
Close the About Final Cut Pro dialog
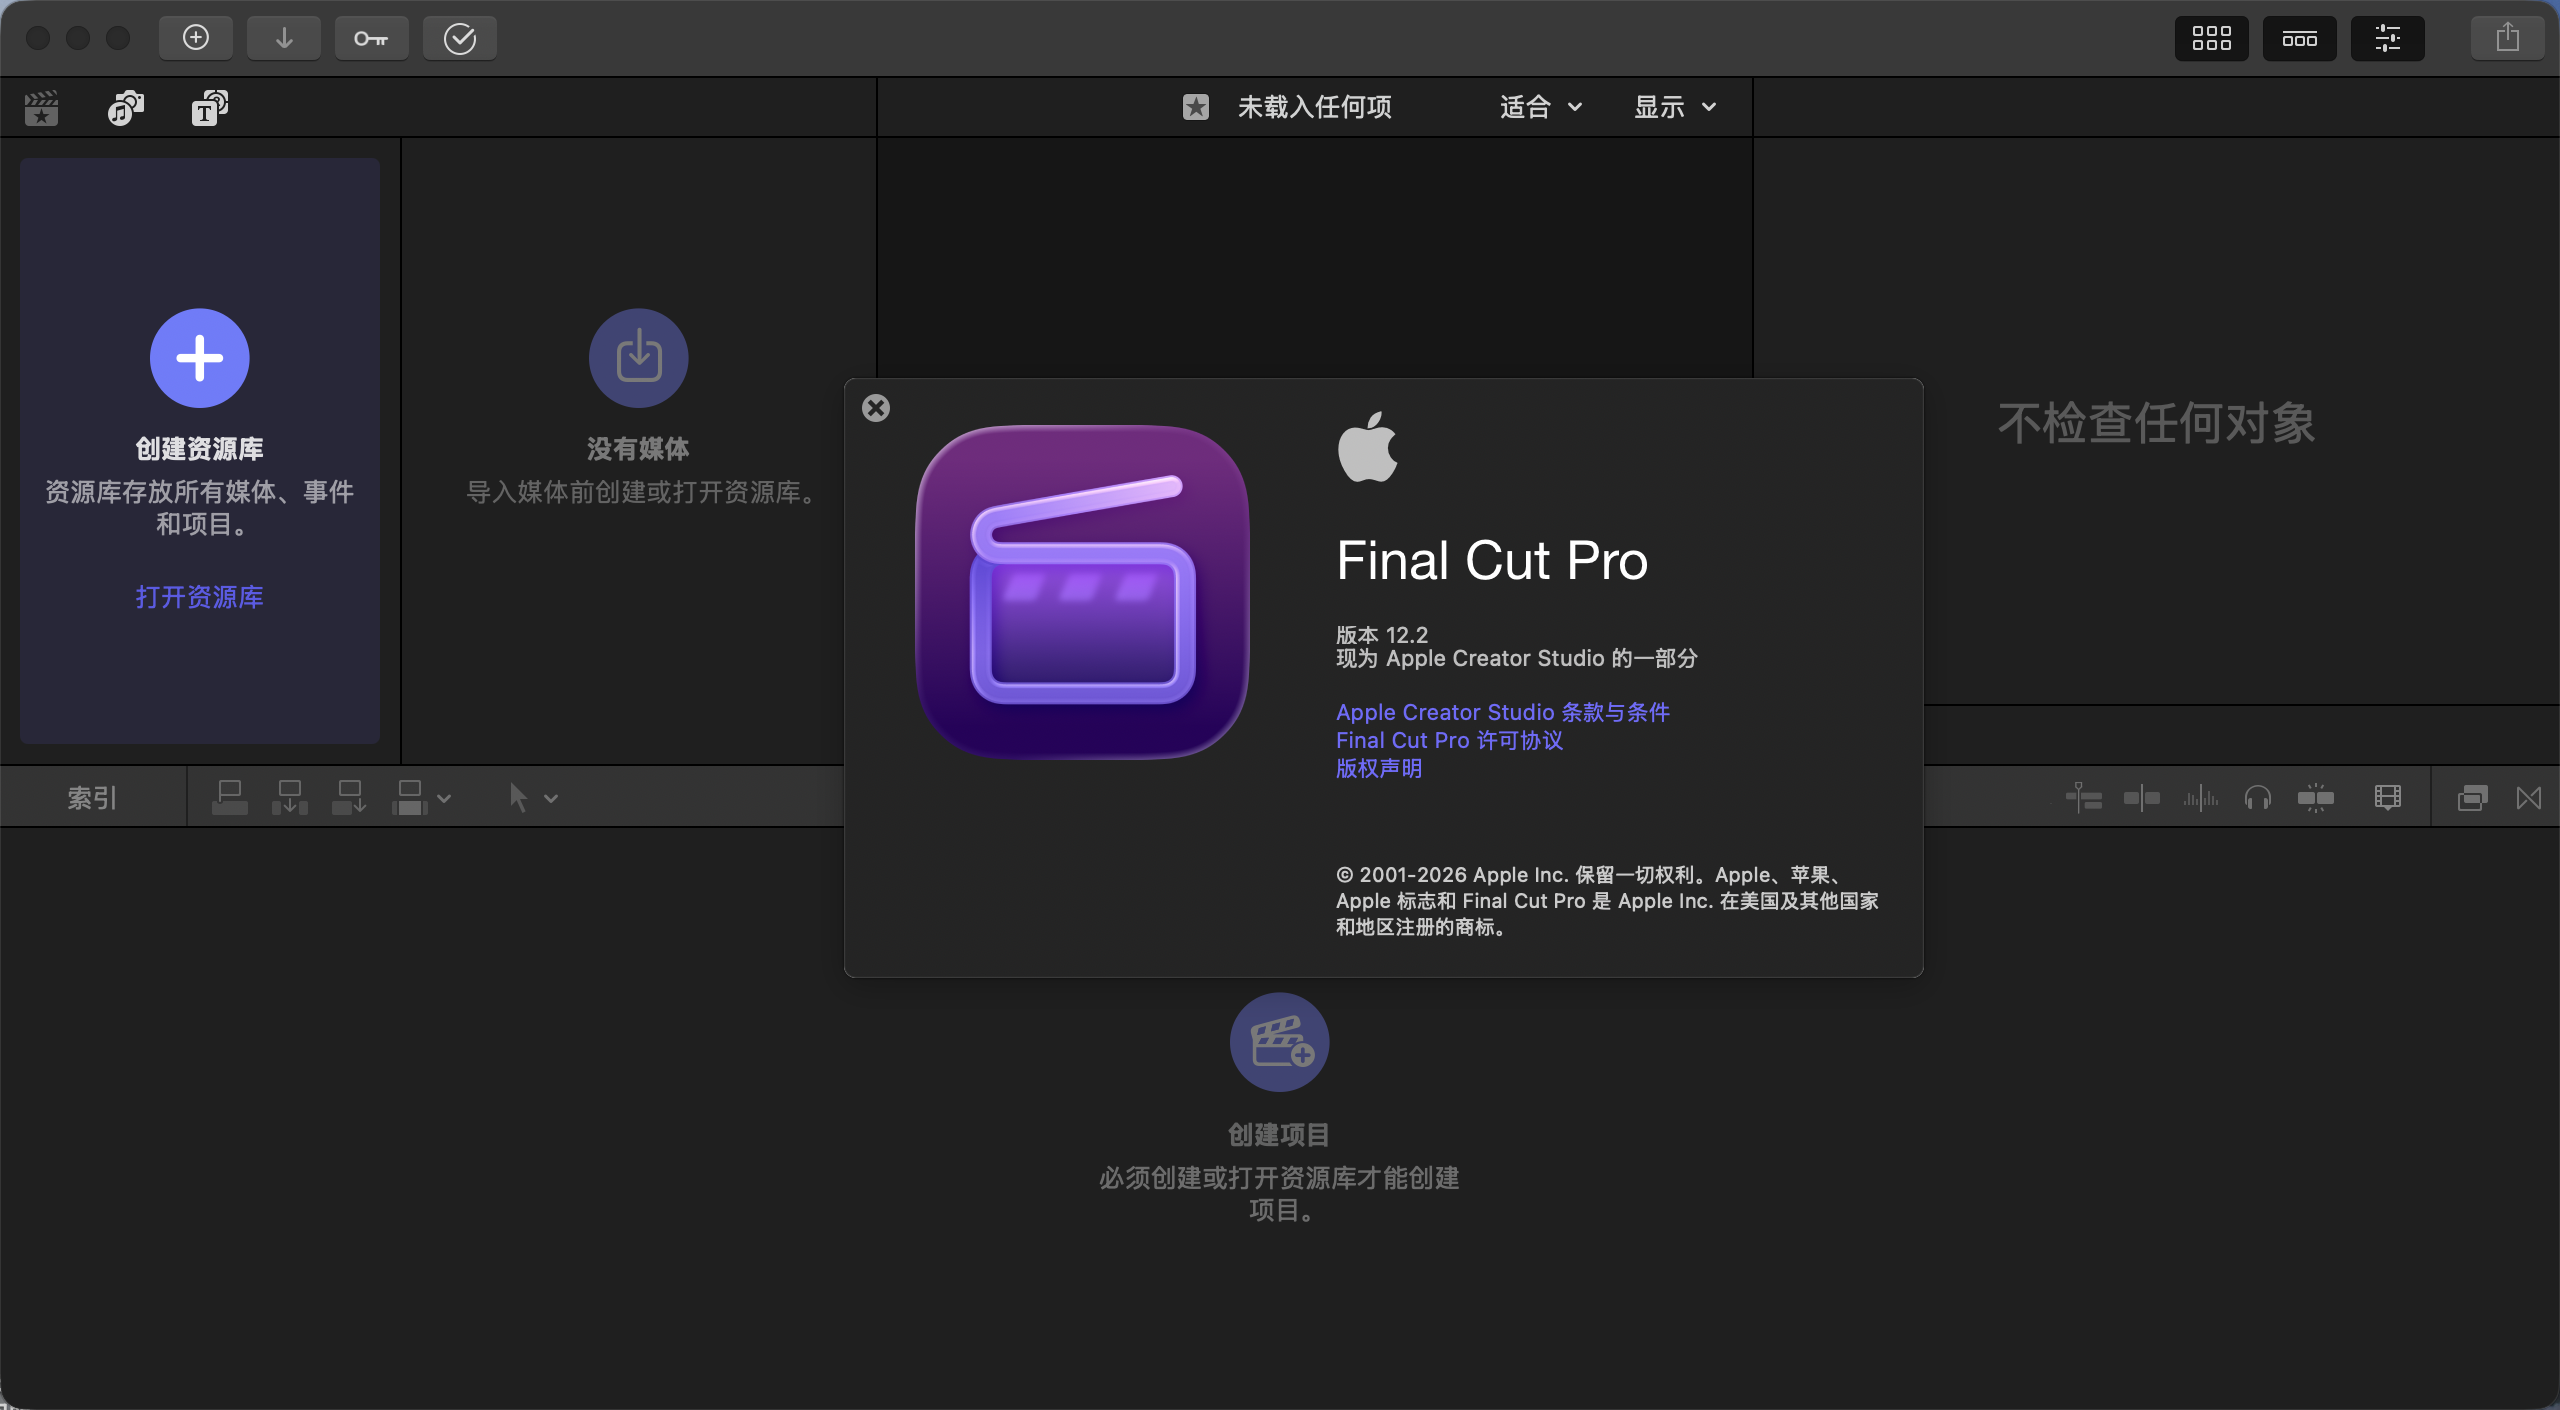click(x=876, y=408)
